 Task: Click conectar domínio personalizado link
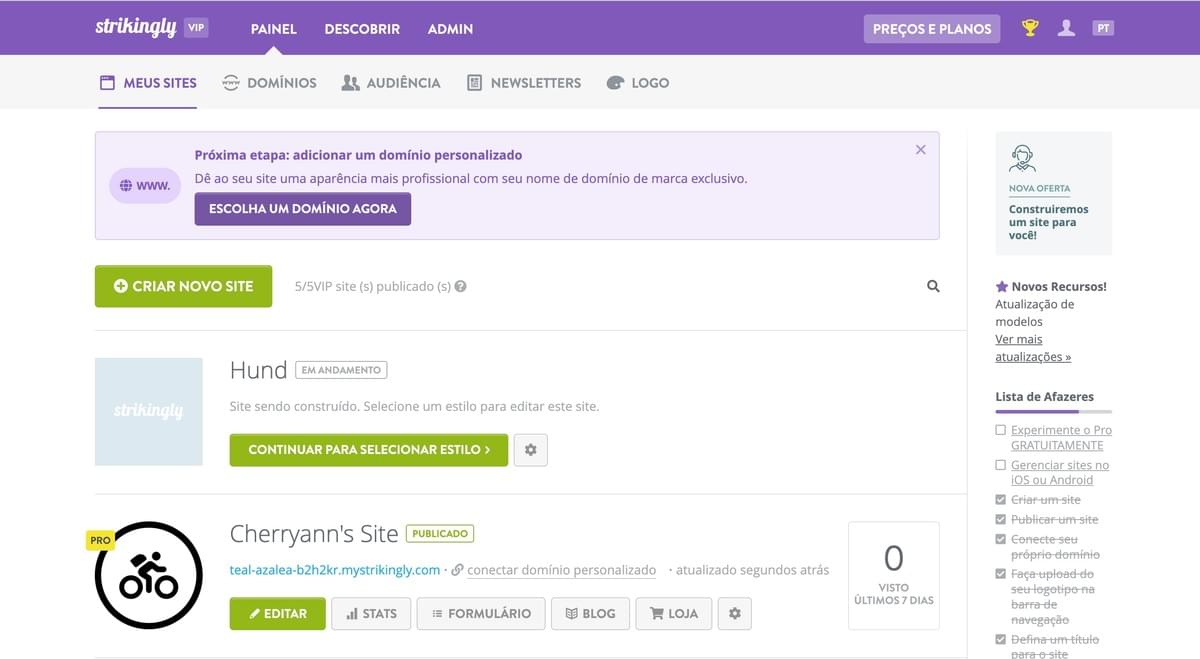[561, 570]
